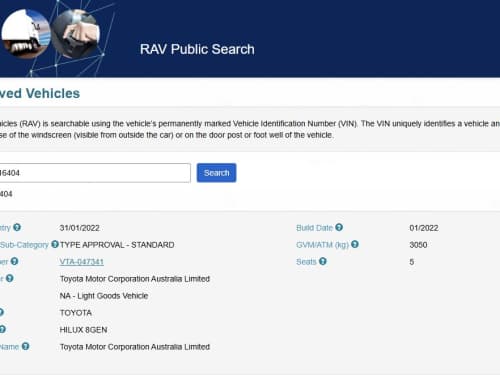Click the handshake circular header image
500x375 pixels.
pos(76,33)
